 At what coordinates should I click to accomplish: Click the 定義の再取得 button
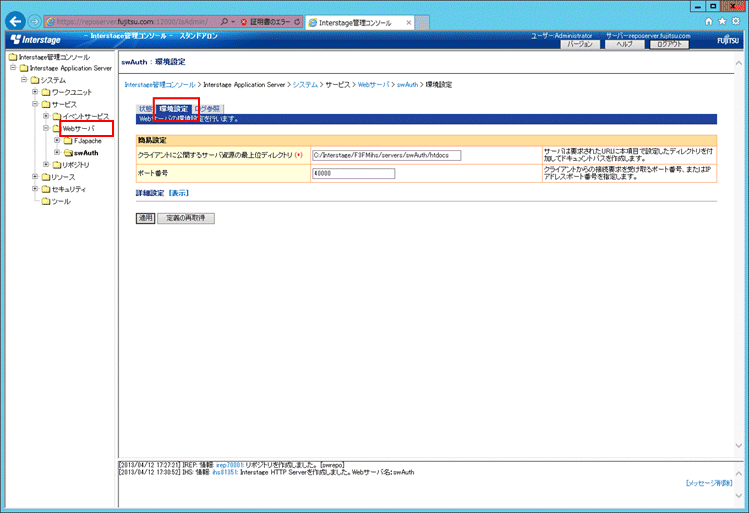coord(186,217)
